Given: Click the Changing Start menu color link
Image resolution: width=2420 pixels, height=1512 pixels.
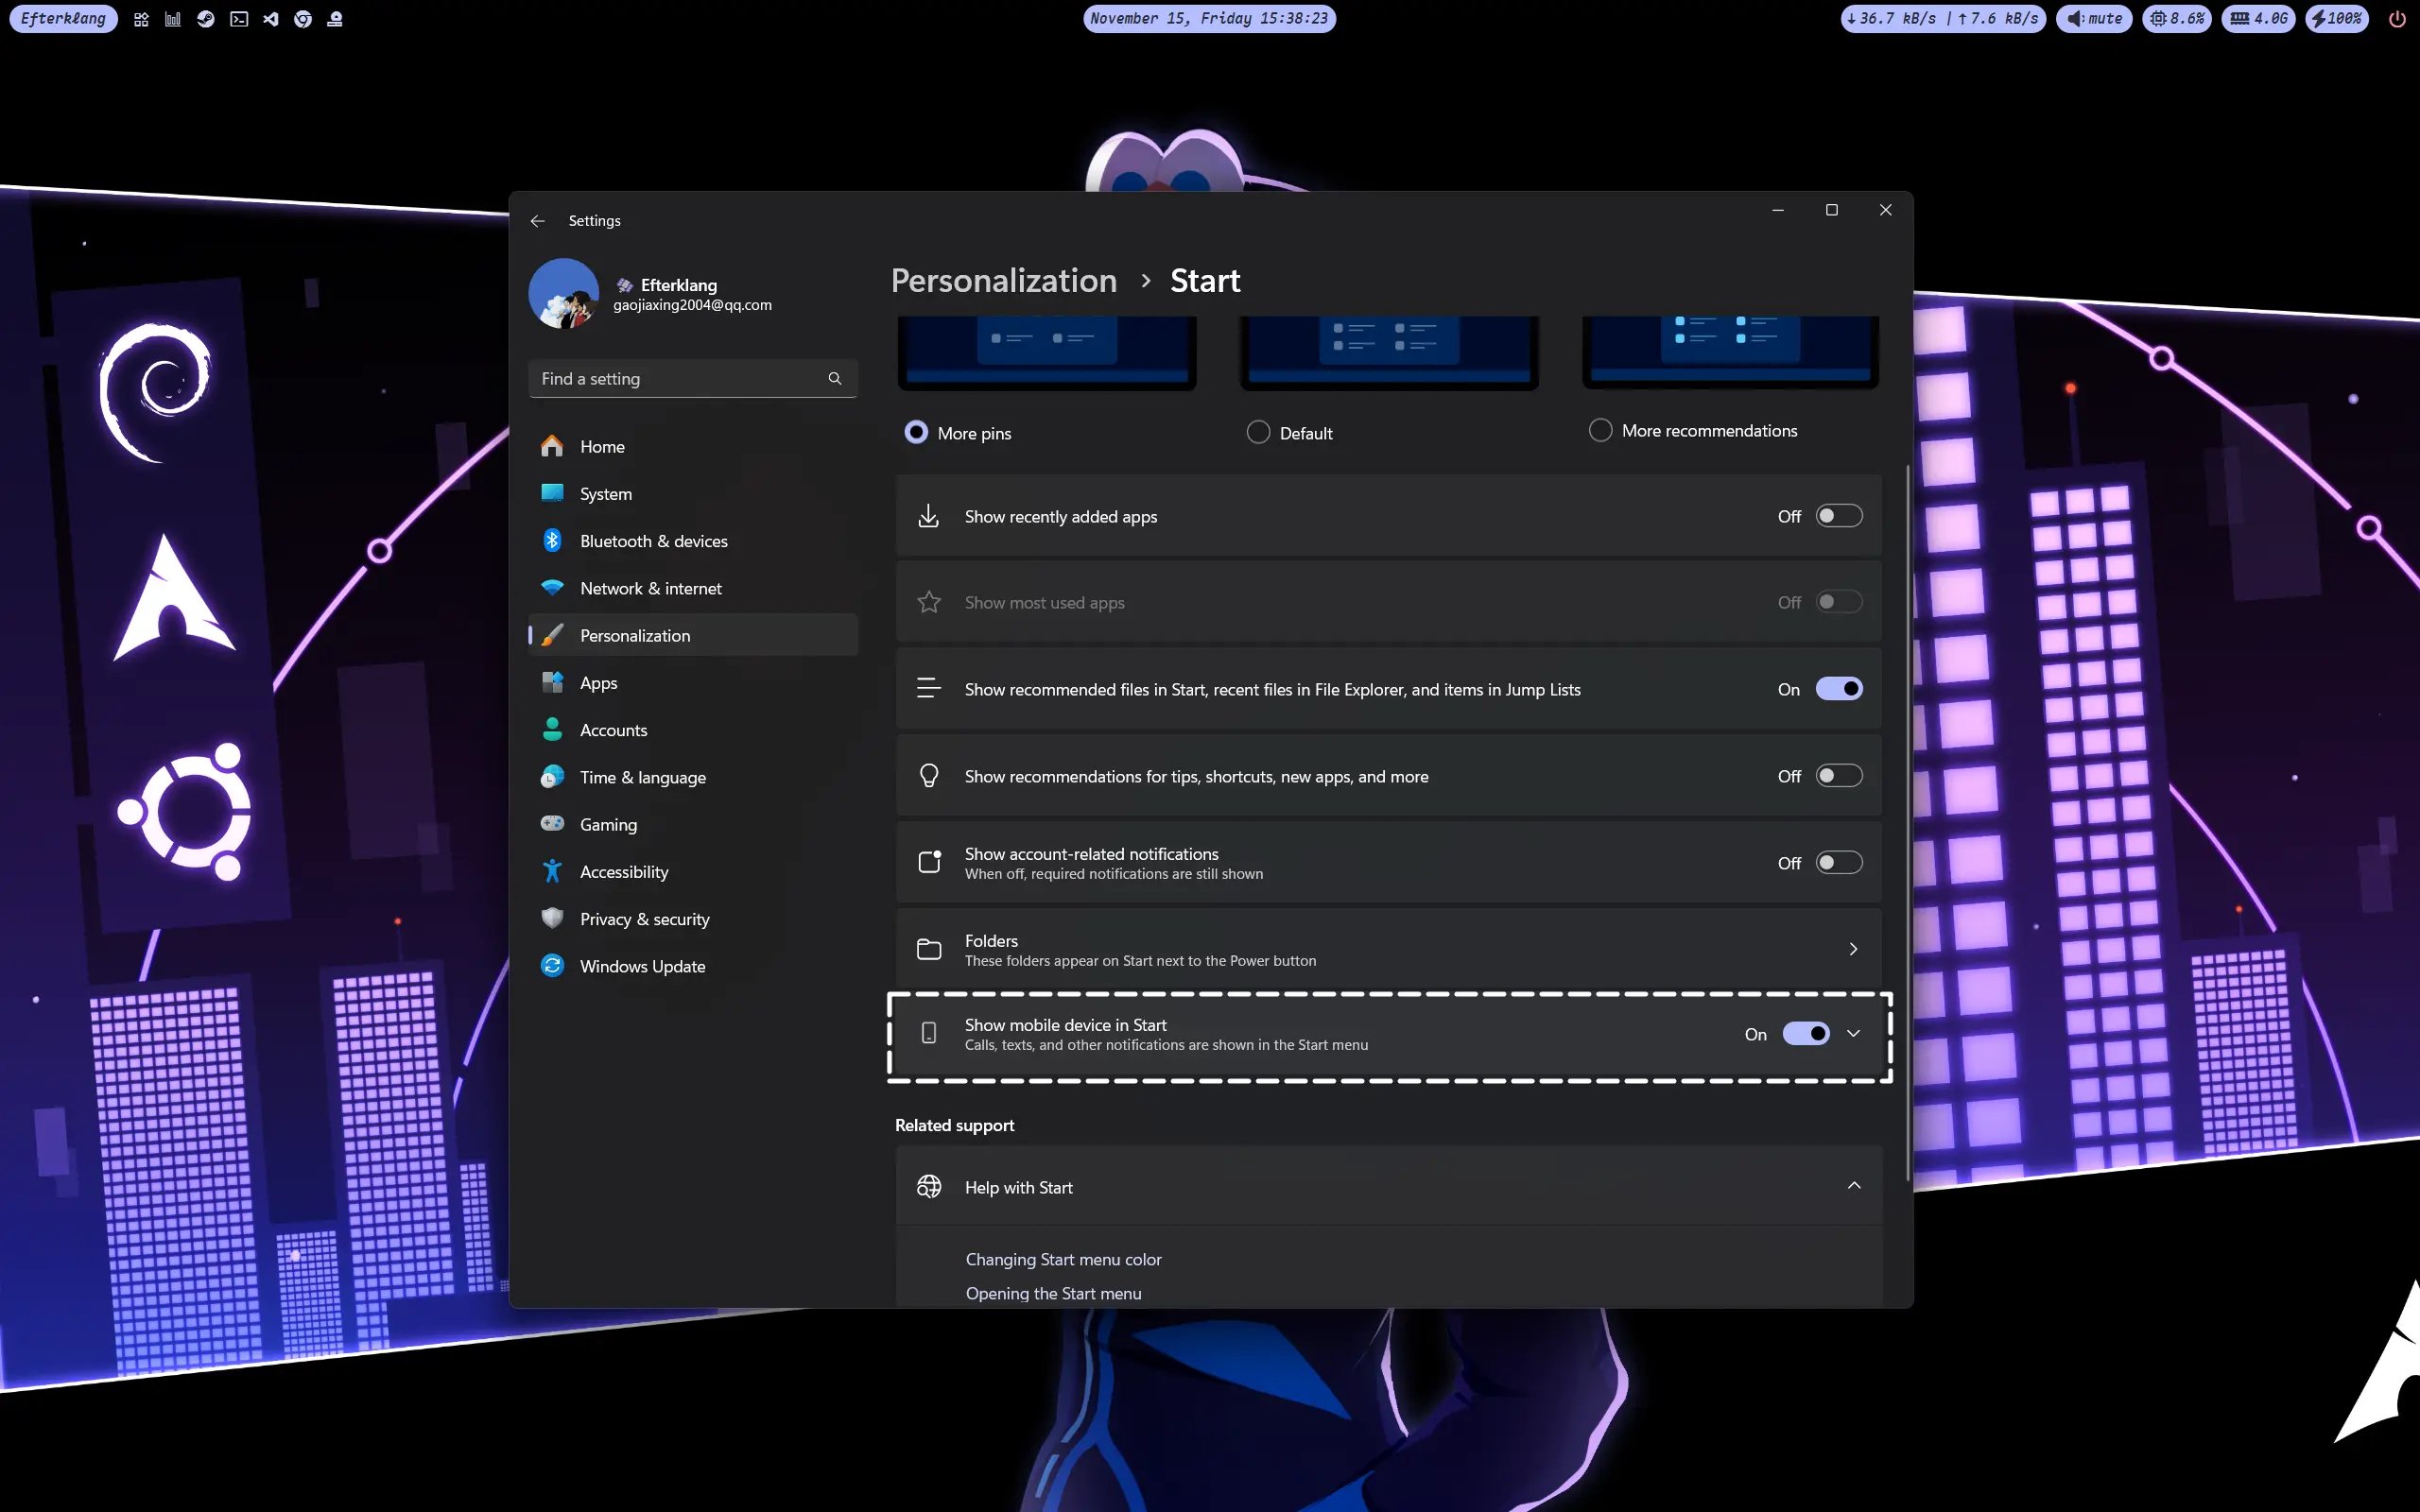Looking at the screenshot, I should pyautogui.click(x=1064, y=1258).
